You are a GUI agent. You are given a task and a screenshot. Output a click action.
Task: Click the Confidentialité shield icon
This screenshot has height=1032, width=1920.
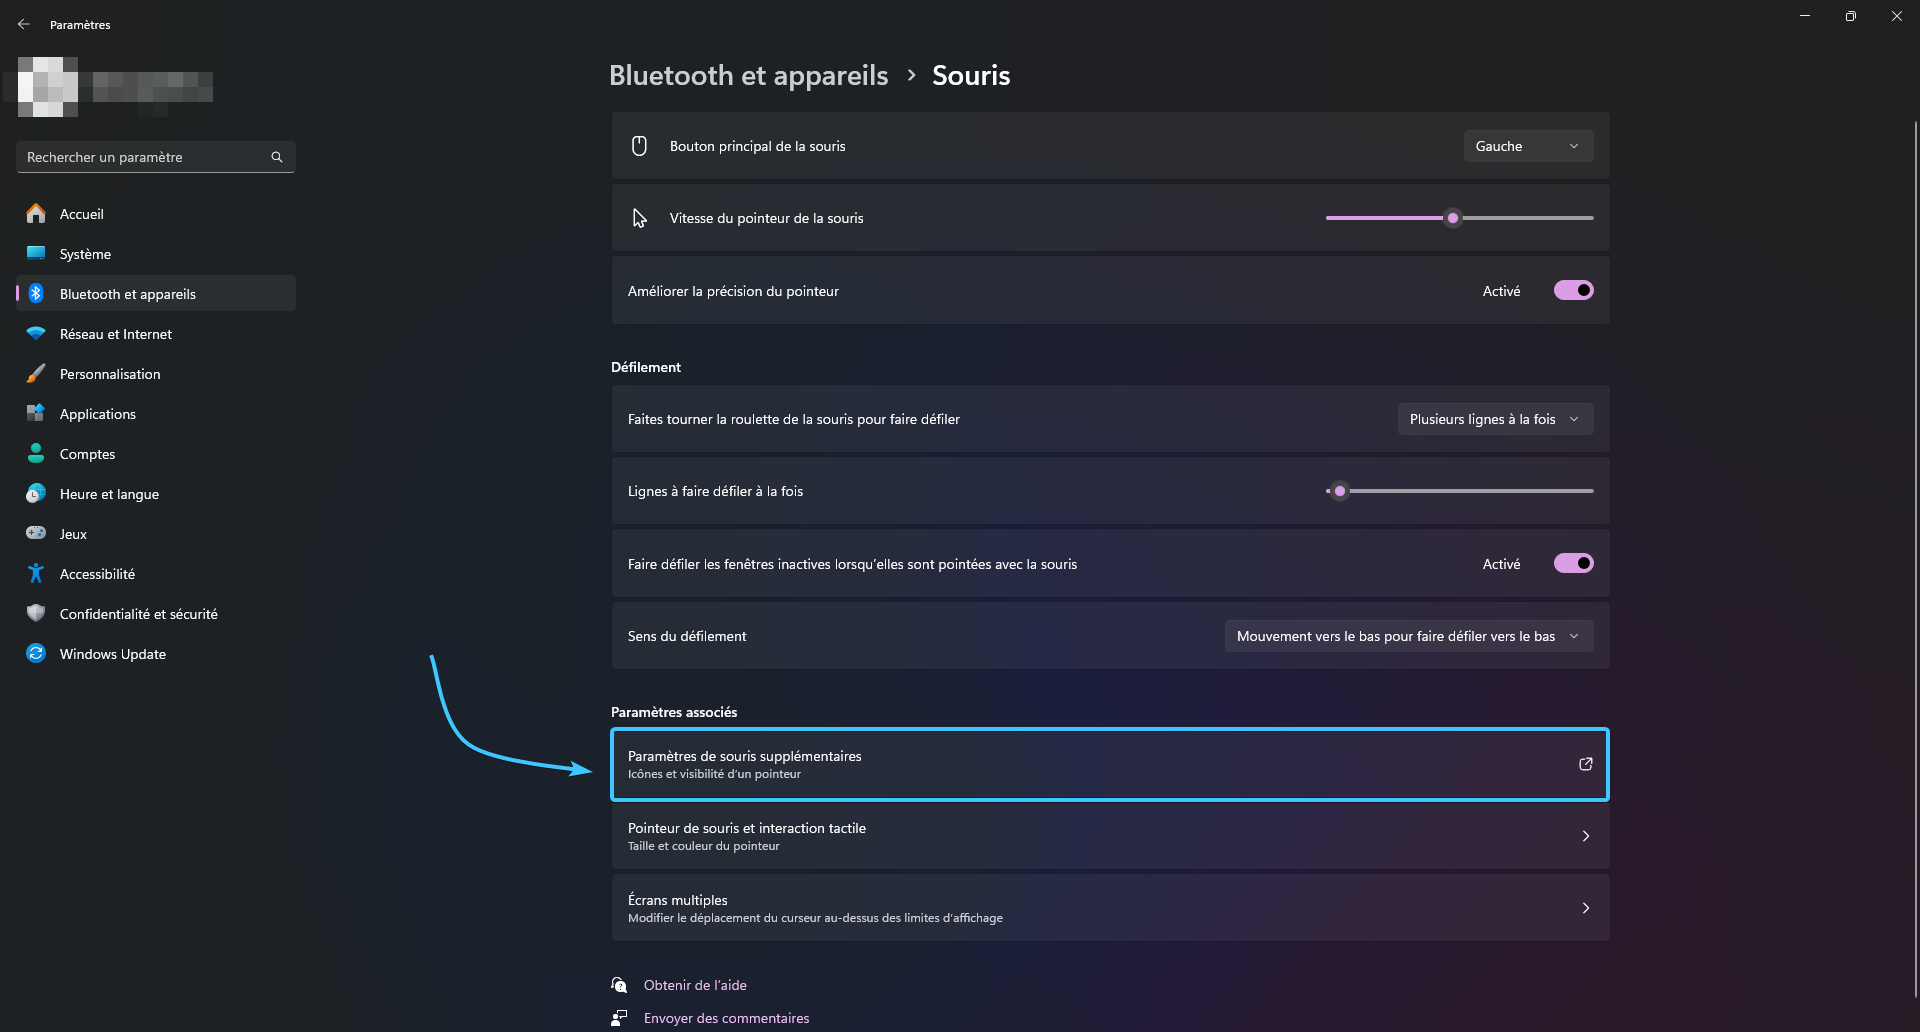click(36, 613)
